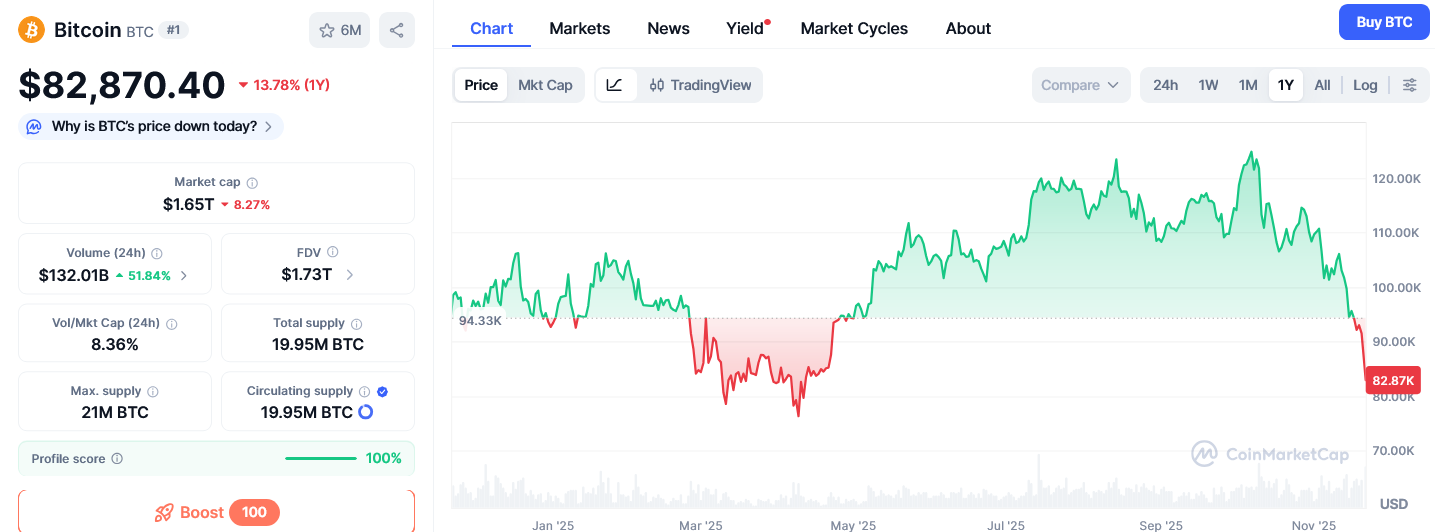
Task: Click the Circulating supply verified badge icon
Action: [x=382, y=392]
